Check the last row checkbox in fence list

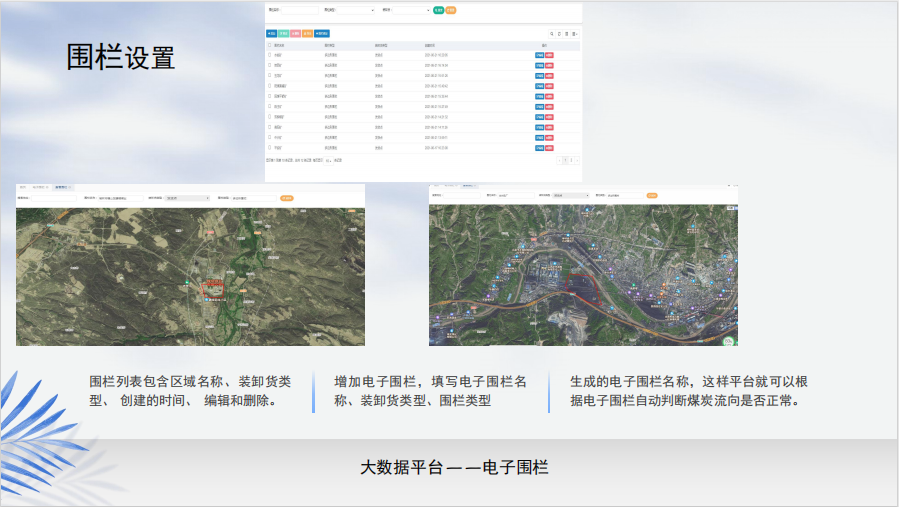point(269,148)
